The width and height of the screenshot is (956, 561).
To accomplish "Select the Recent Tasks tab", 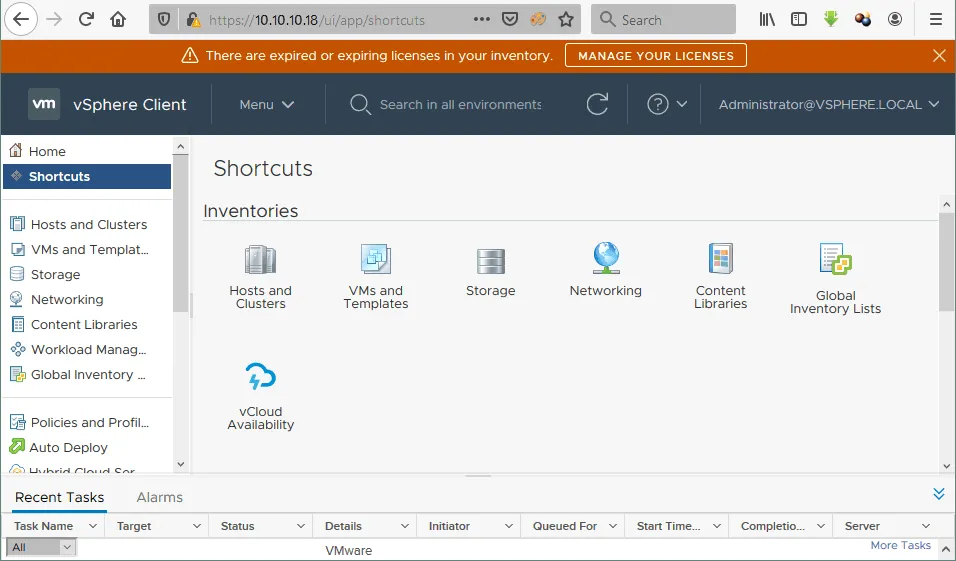I will coord(59,497).
